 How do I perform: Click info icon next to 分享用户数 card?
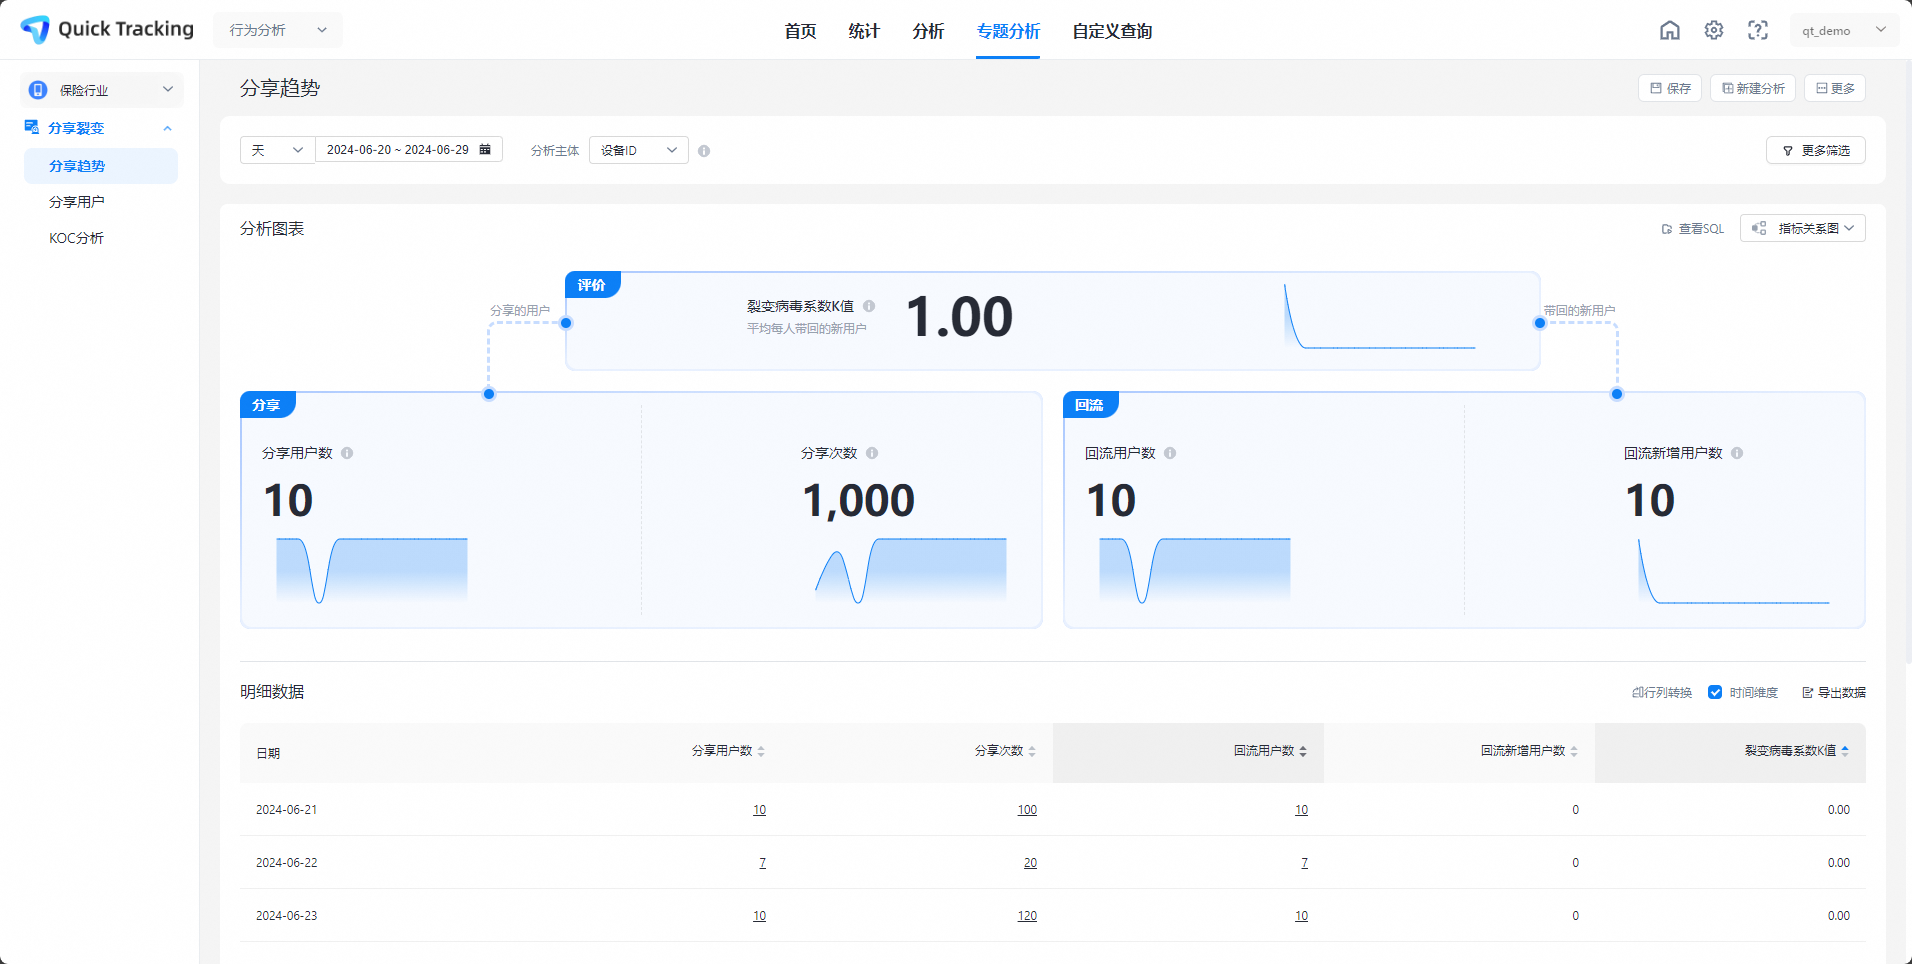click(347, 453)
